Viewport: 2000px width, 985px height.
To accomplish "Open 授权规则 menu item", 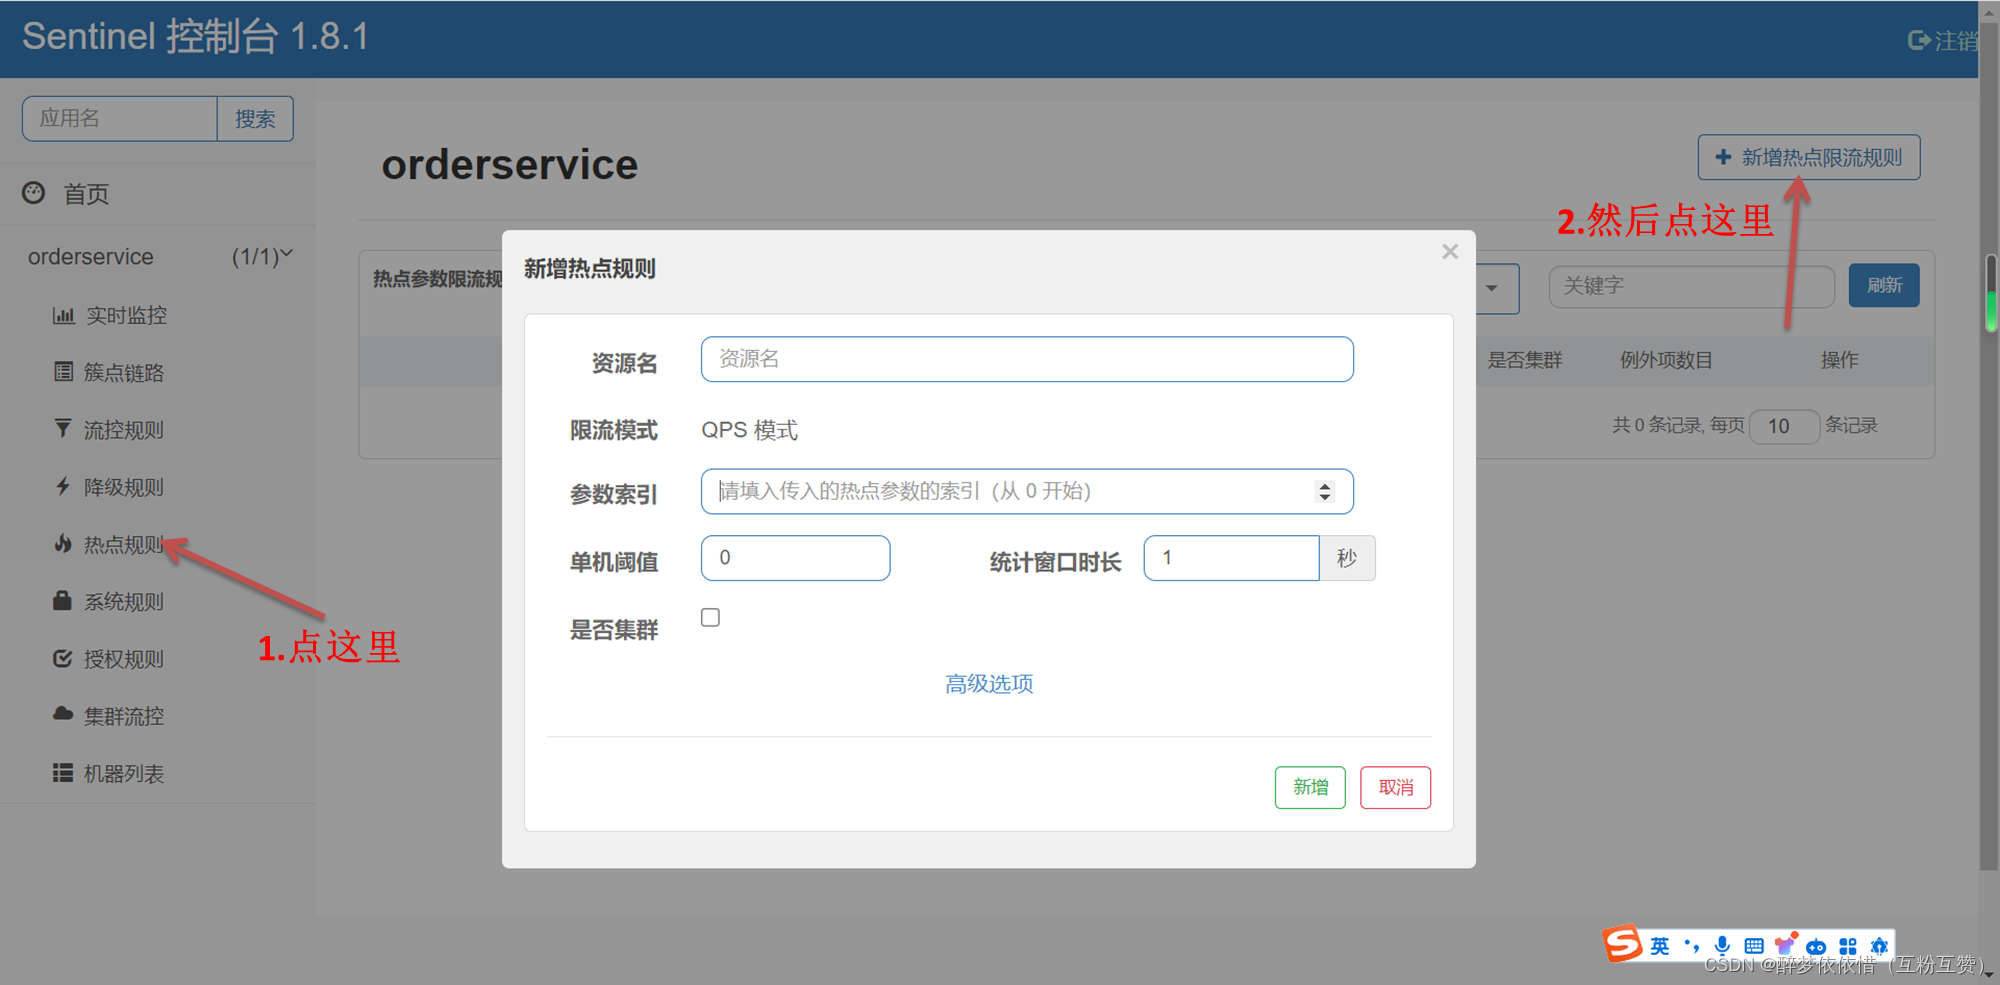I will tap(124, 659).
